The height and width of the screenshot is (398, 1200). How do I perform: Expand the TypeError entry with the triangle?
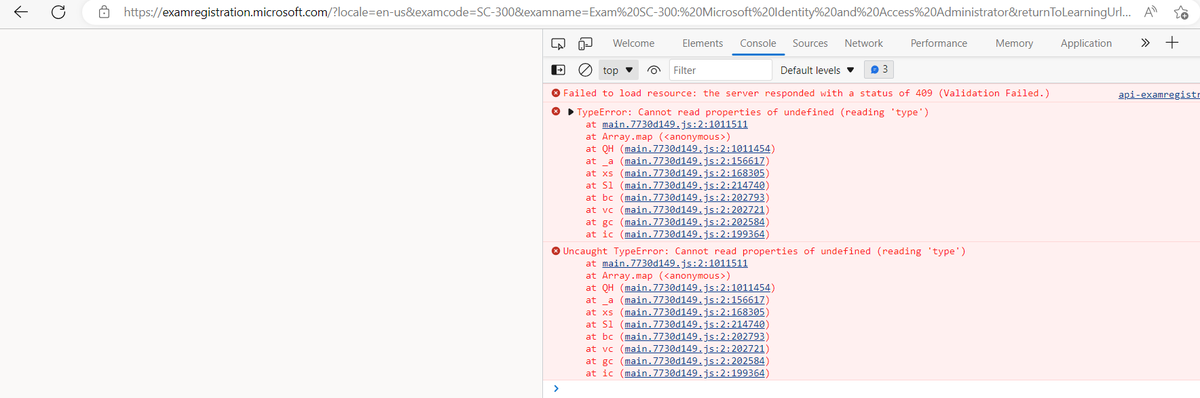pos(570,112)
